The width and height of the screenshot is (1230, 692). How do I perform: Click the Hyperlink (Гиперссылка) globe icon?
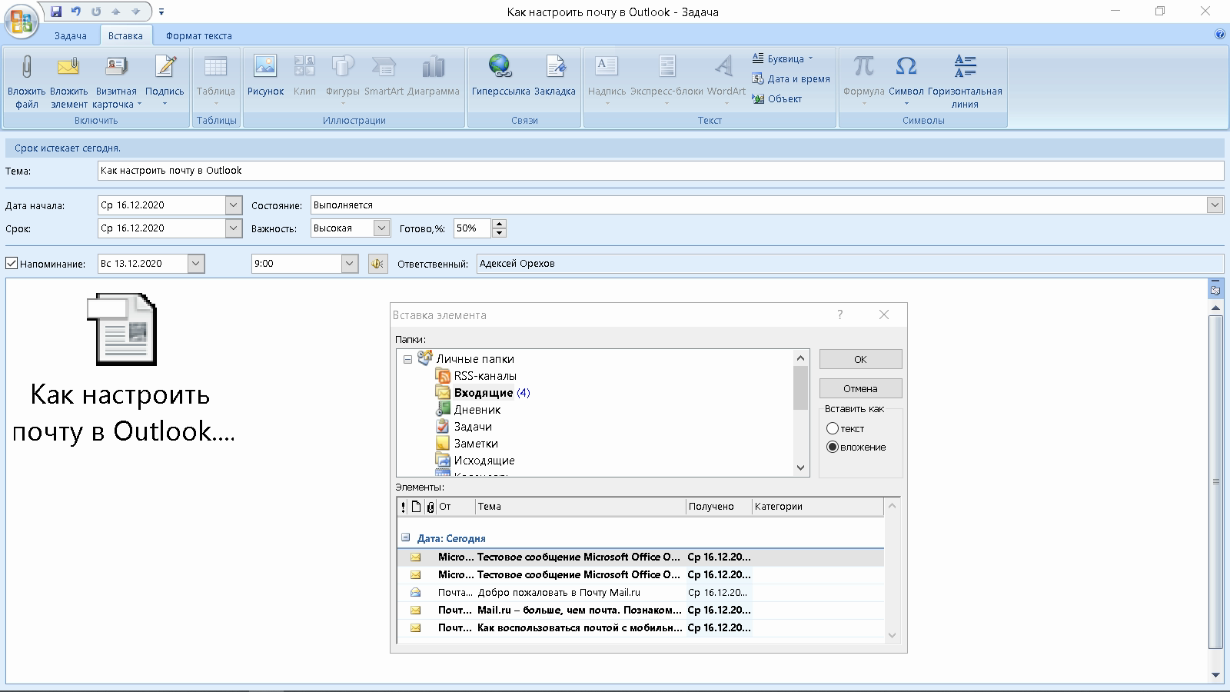point(500,68)
